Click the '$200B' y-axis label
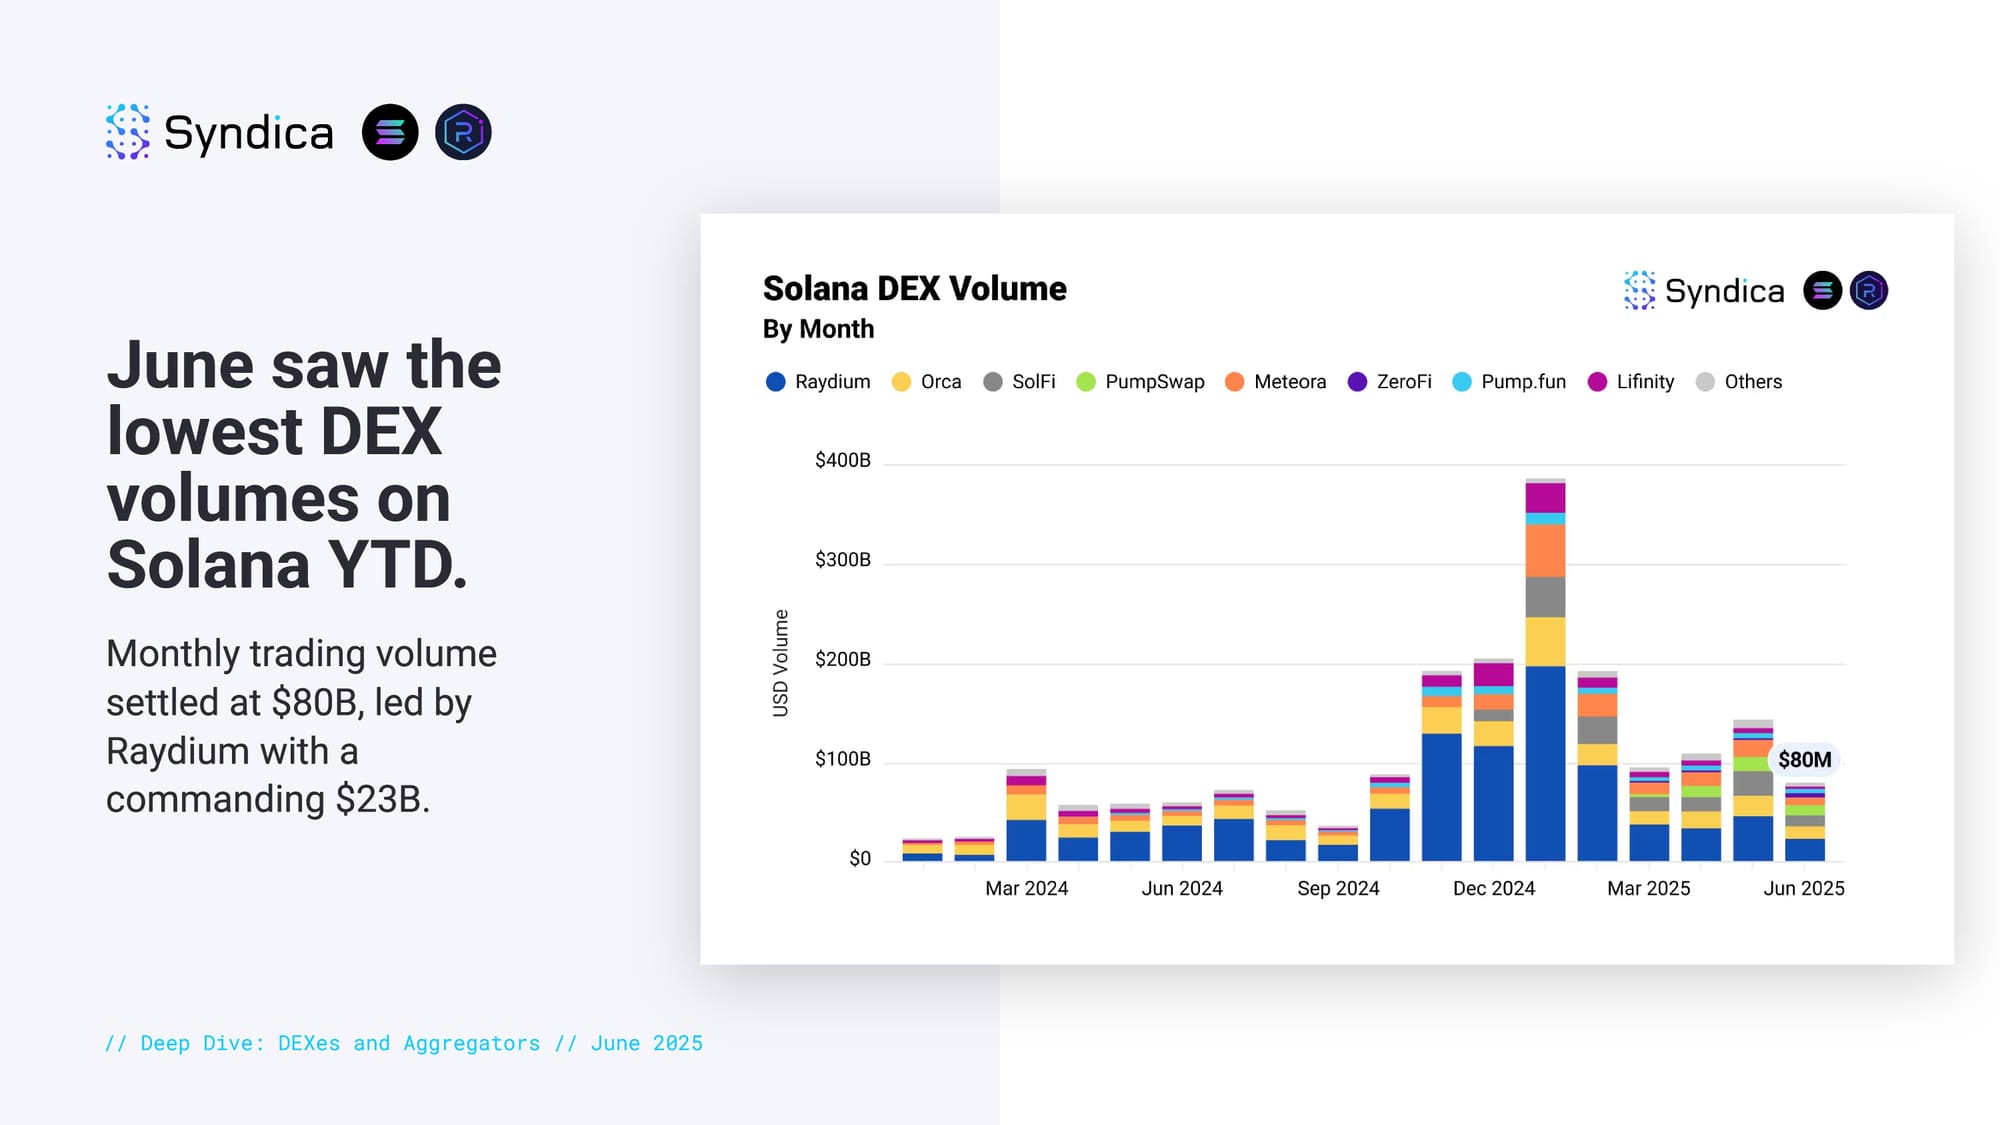 click(x=842, y=660)
